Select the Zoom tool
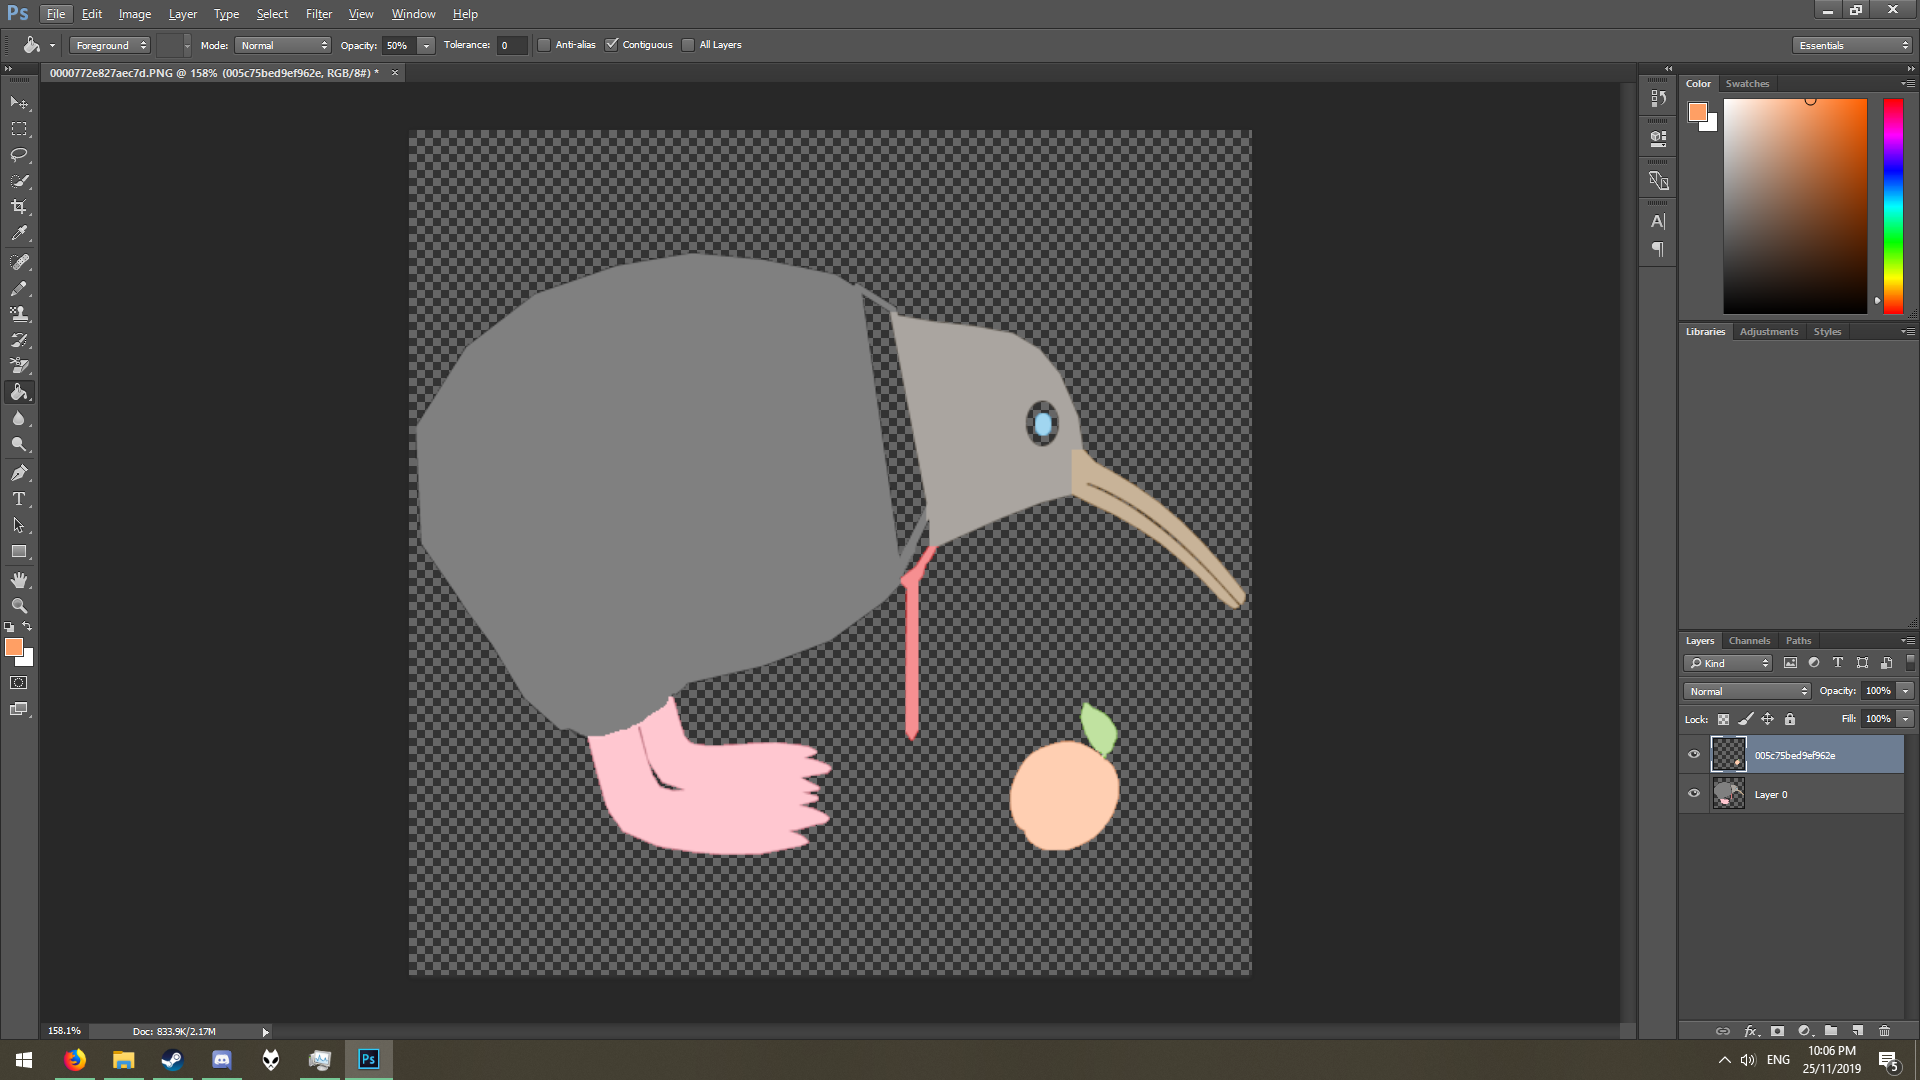Viewport: 1920px width, 1080px height. coord(19,606)
